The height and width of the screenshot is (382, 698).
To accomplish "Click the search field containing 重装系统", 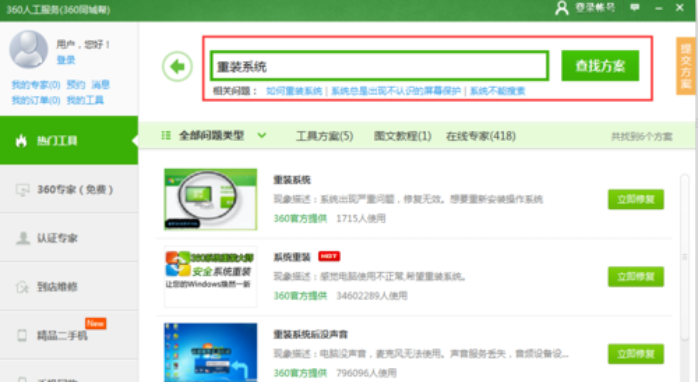I will (380, 66).
